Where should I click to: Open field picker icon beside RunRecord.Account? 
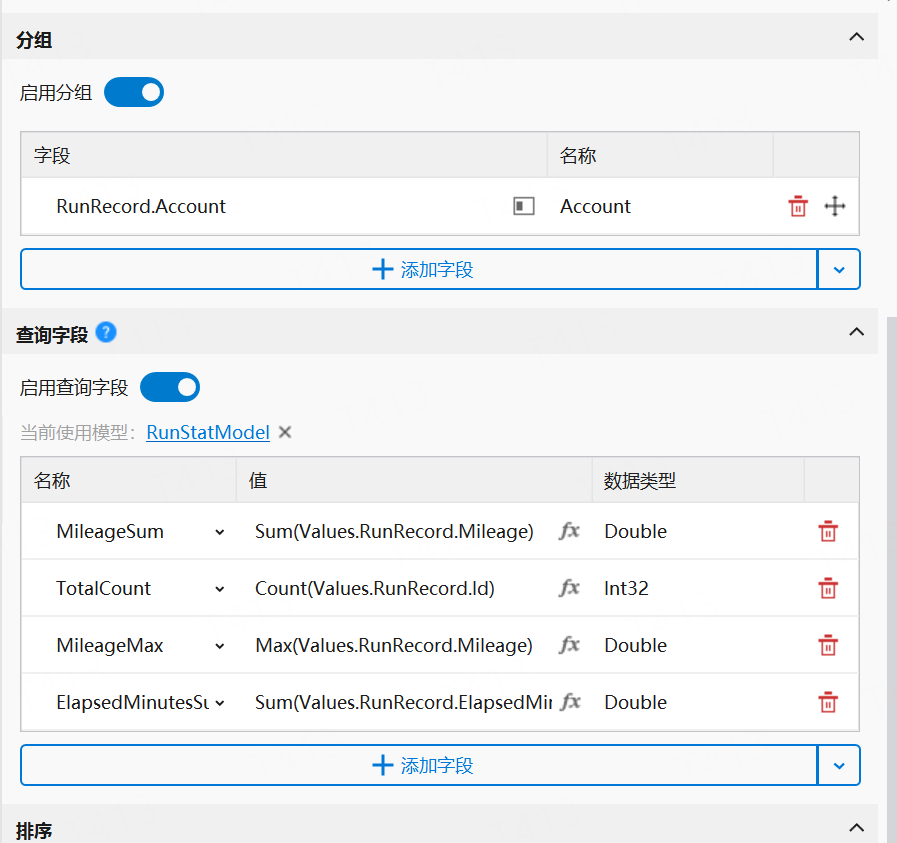click(x=523, y=206)
